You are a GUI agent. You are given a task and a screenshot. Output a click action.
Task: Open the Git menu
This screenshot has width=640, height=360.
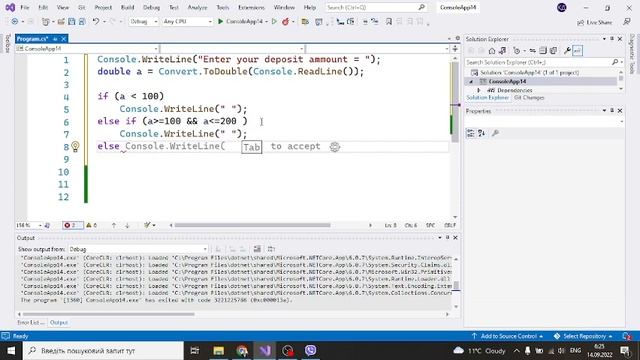click(82, 7)
